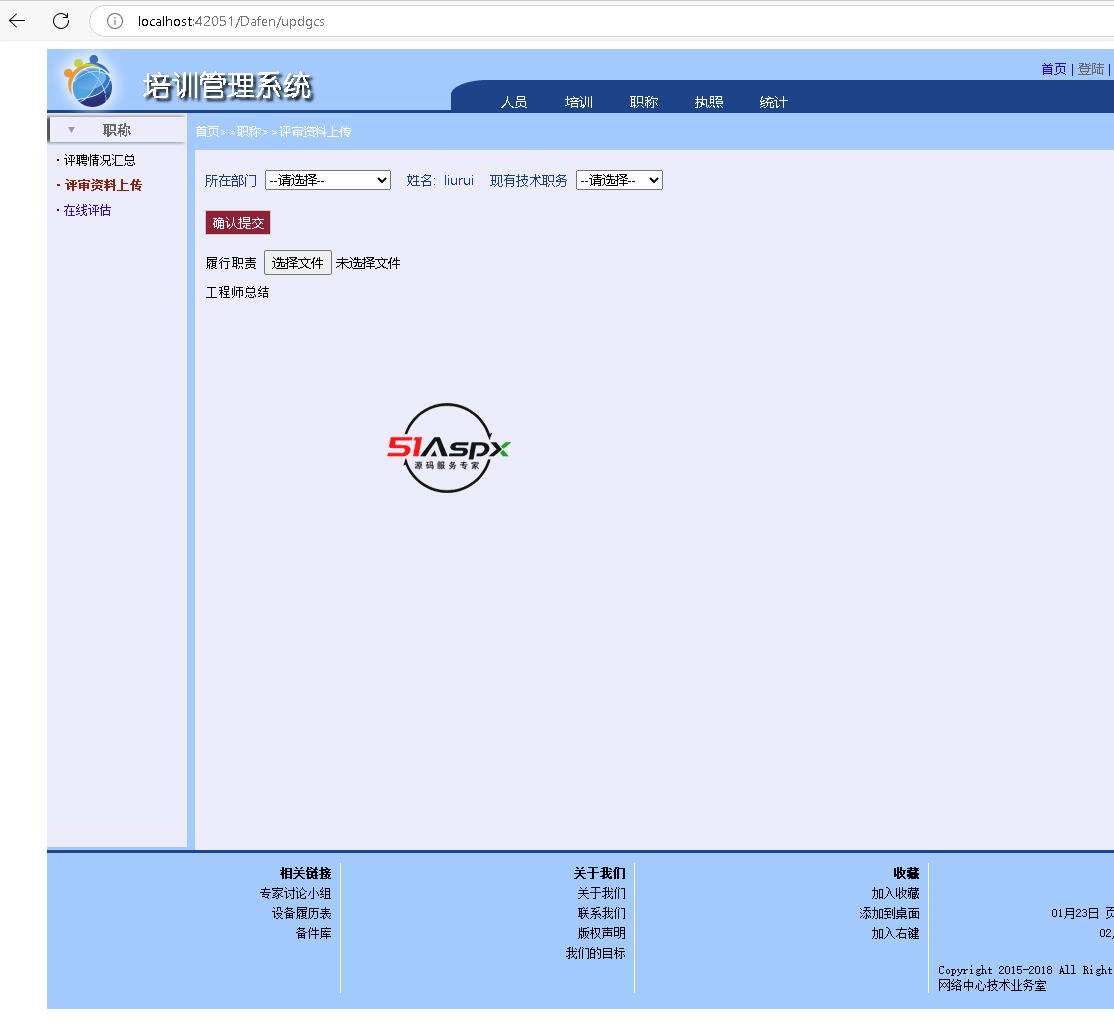
Task: Open 在线评估 in the sidebar
Action: pos(87,210)
